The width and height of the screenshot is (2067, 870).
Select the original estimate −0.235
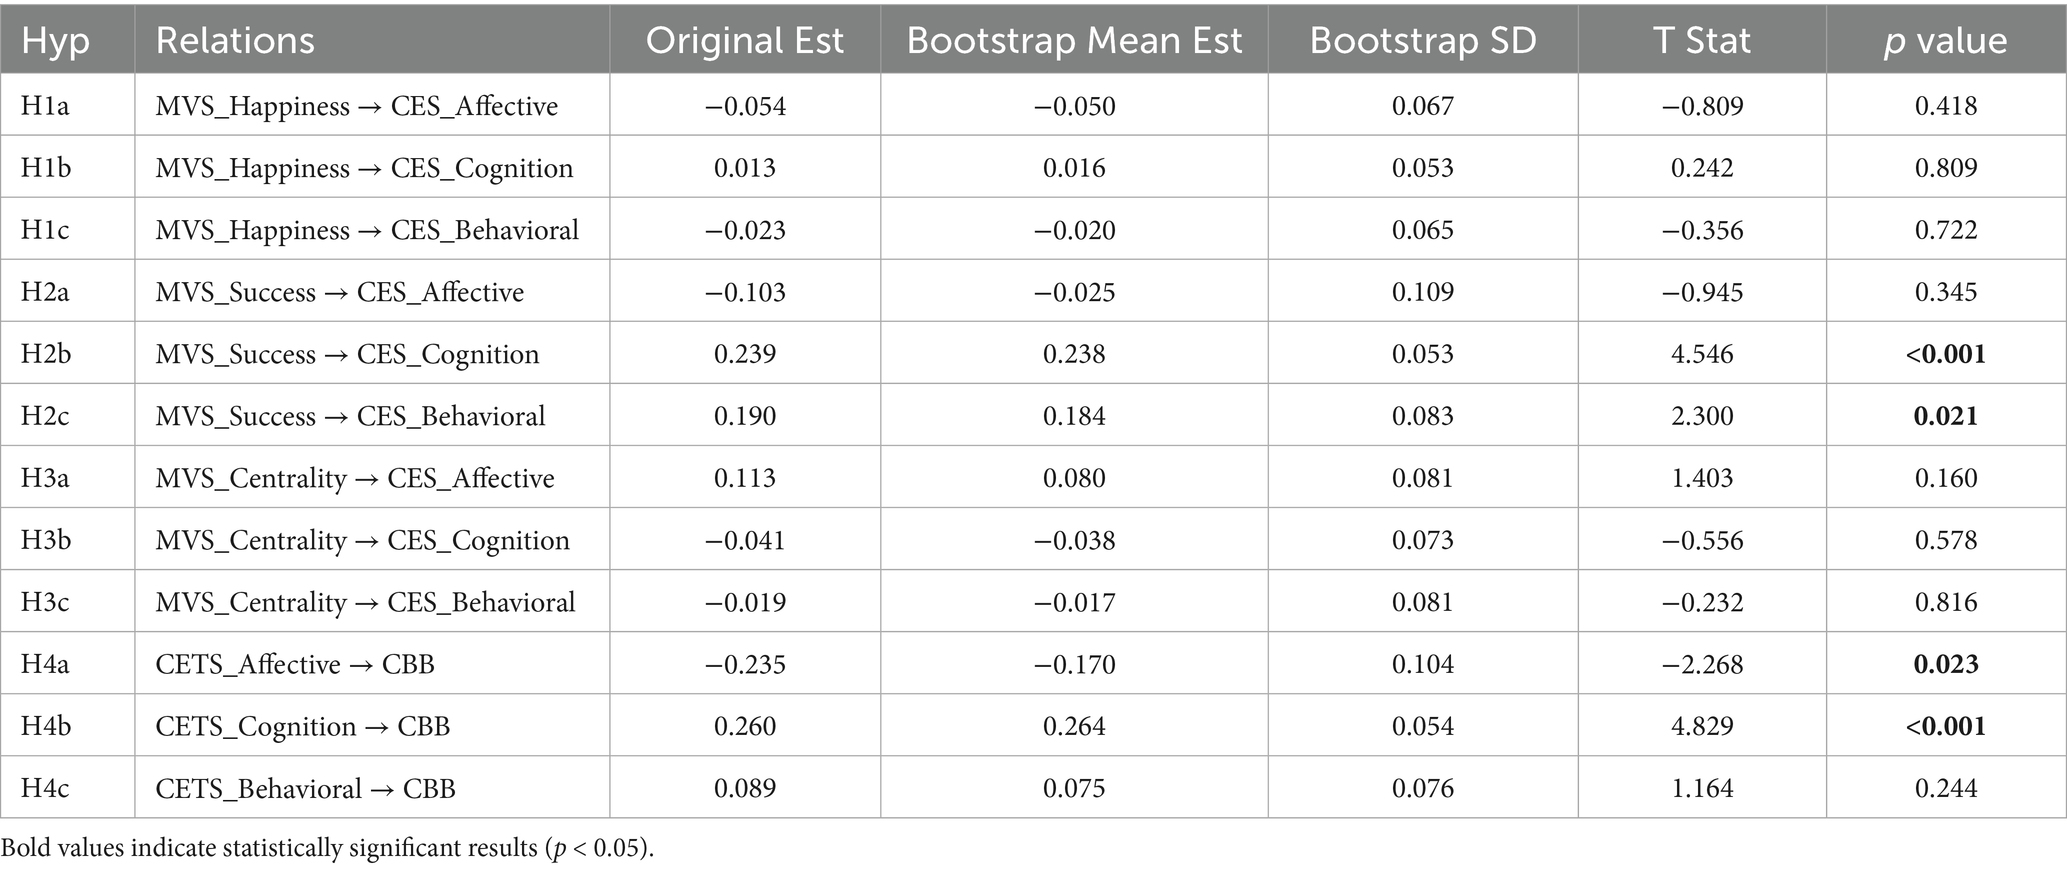[x=744, y=664]
